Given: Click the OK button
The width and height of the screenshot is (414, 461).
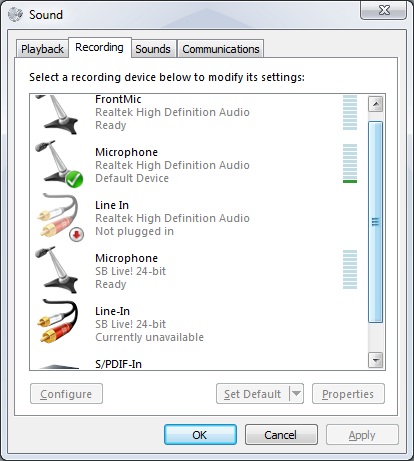Looking at the screenshot, I should click(x=200, y=435).
